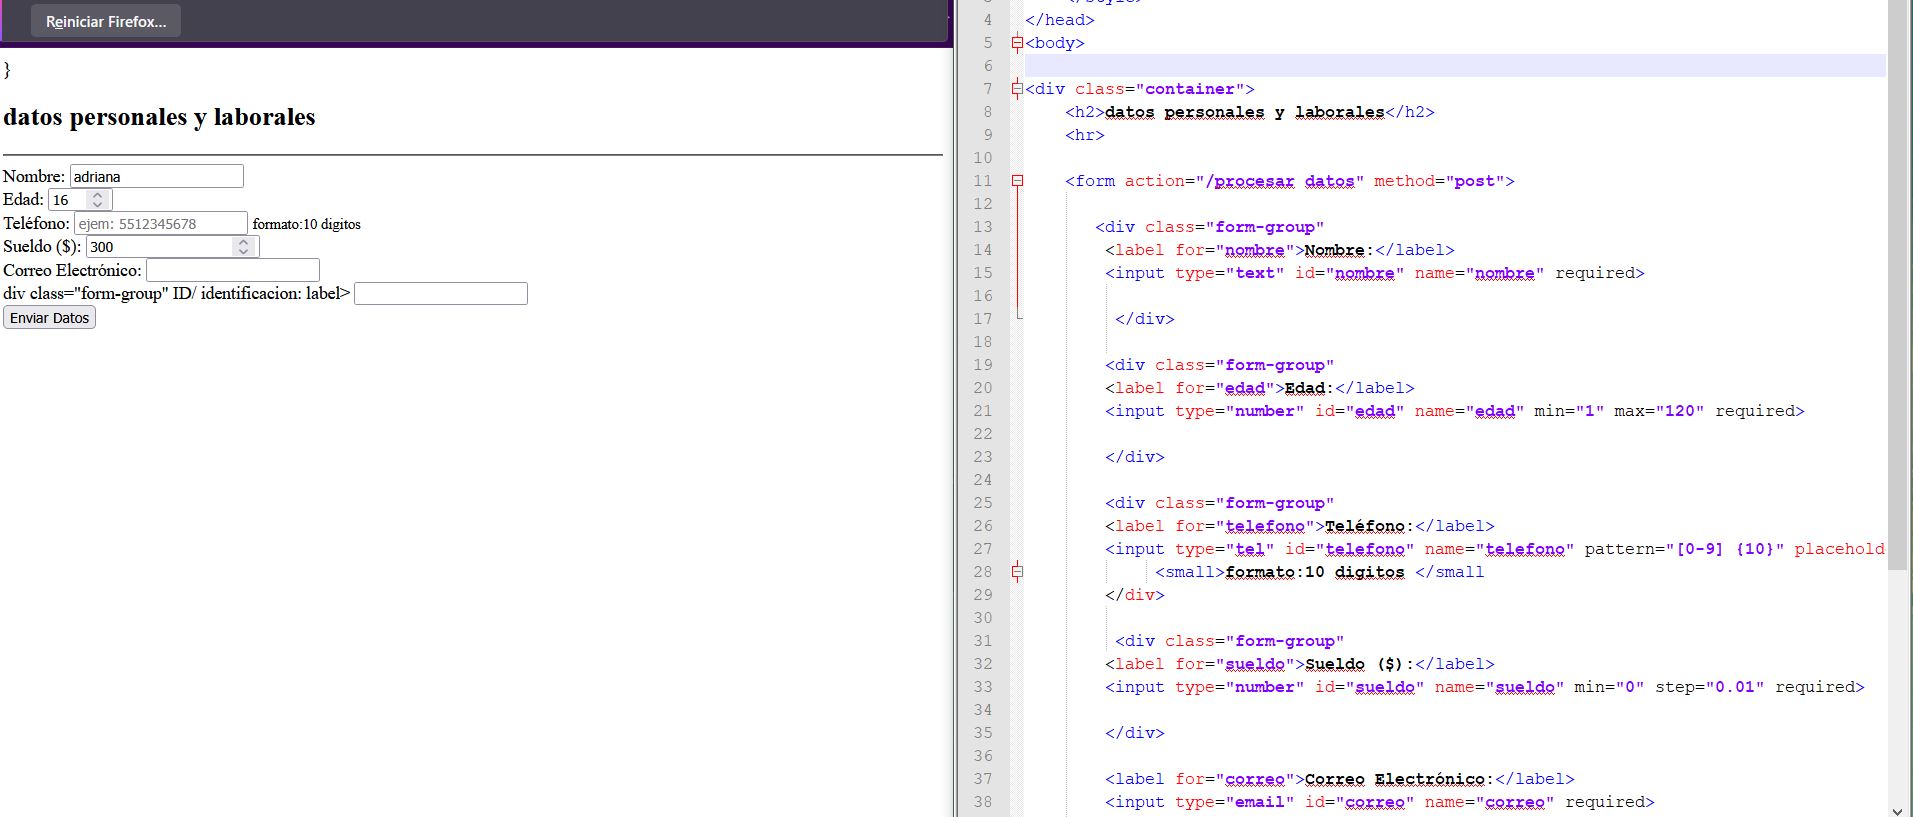Decrease the Sueldo value with down arrow
The width and height of the screenshot is (1913, 817).
pyautogui.click(x=243, y=252)
